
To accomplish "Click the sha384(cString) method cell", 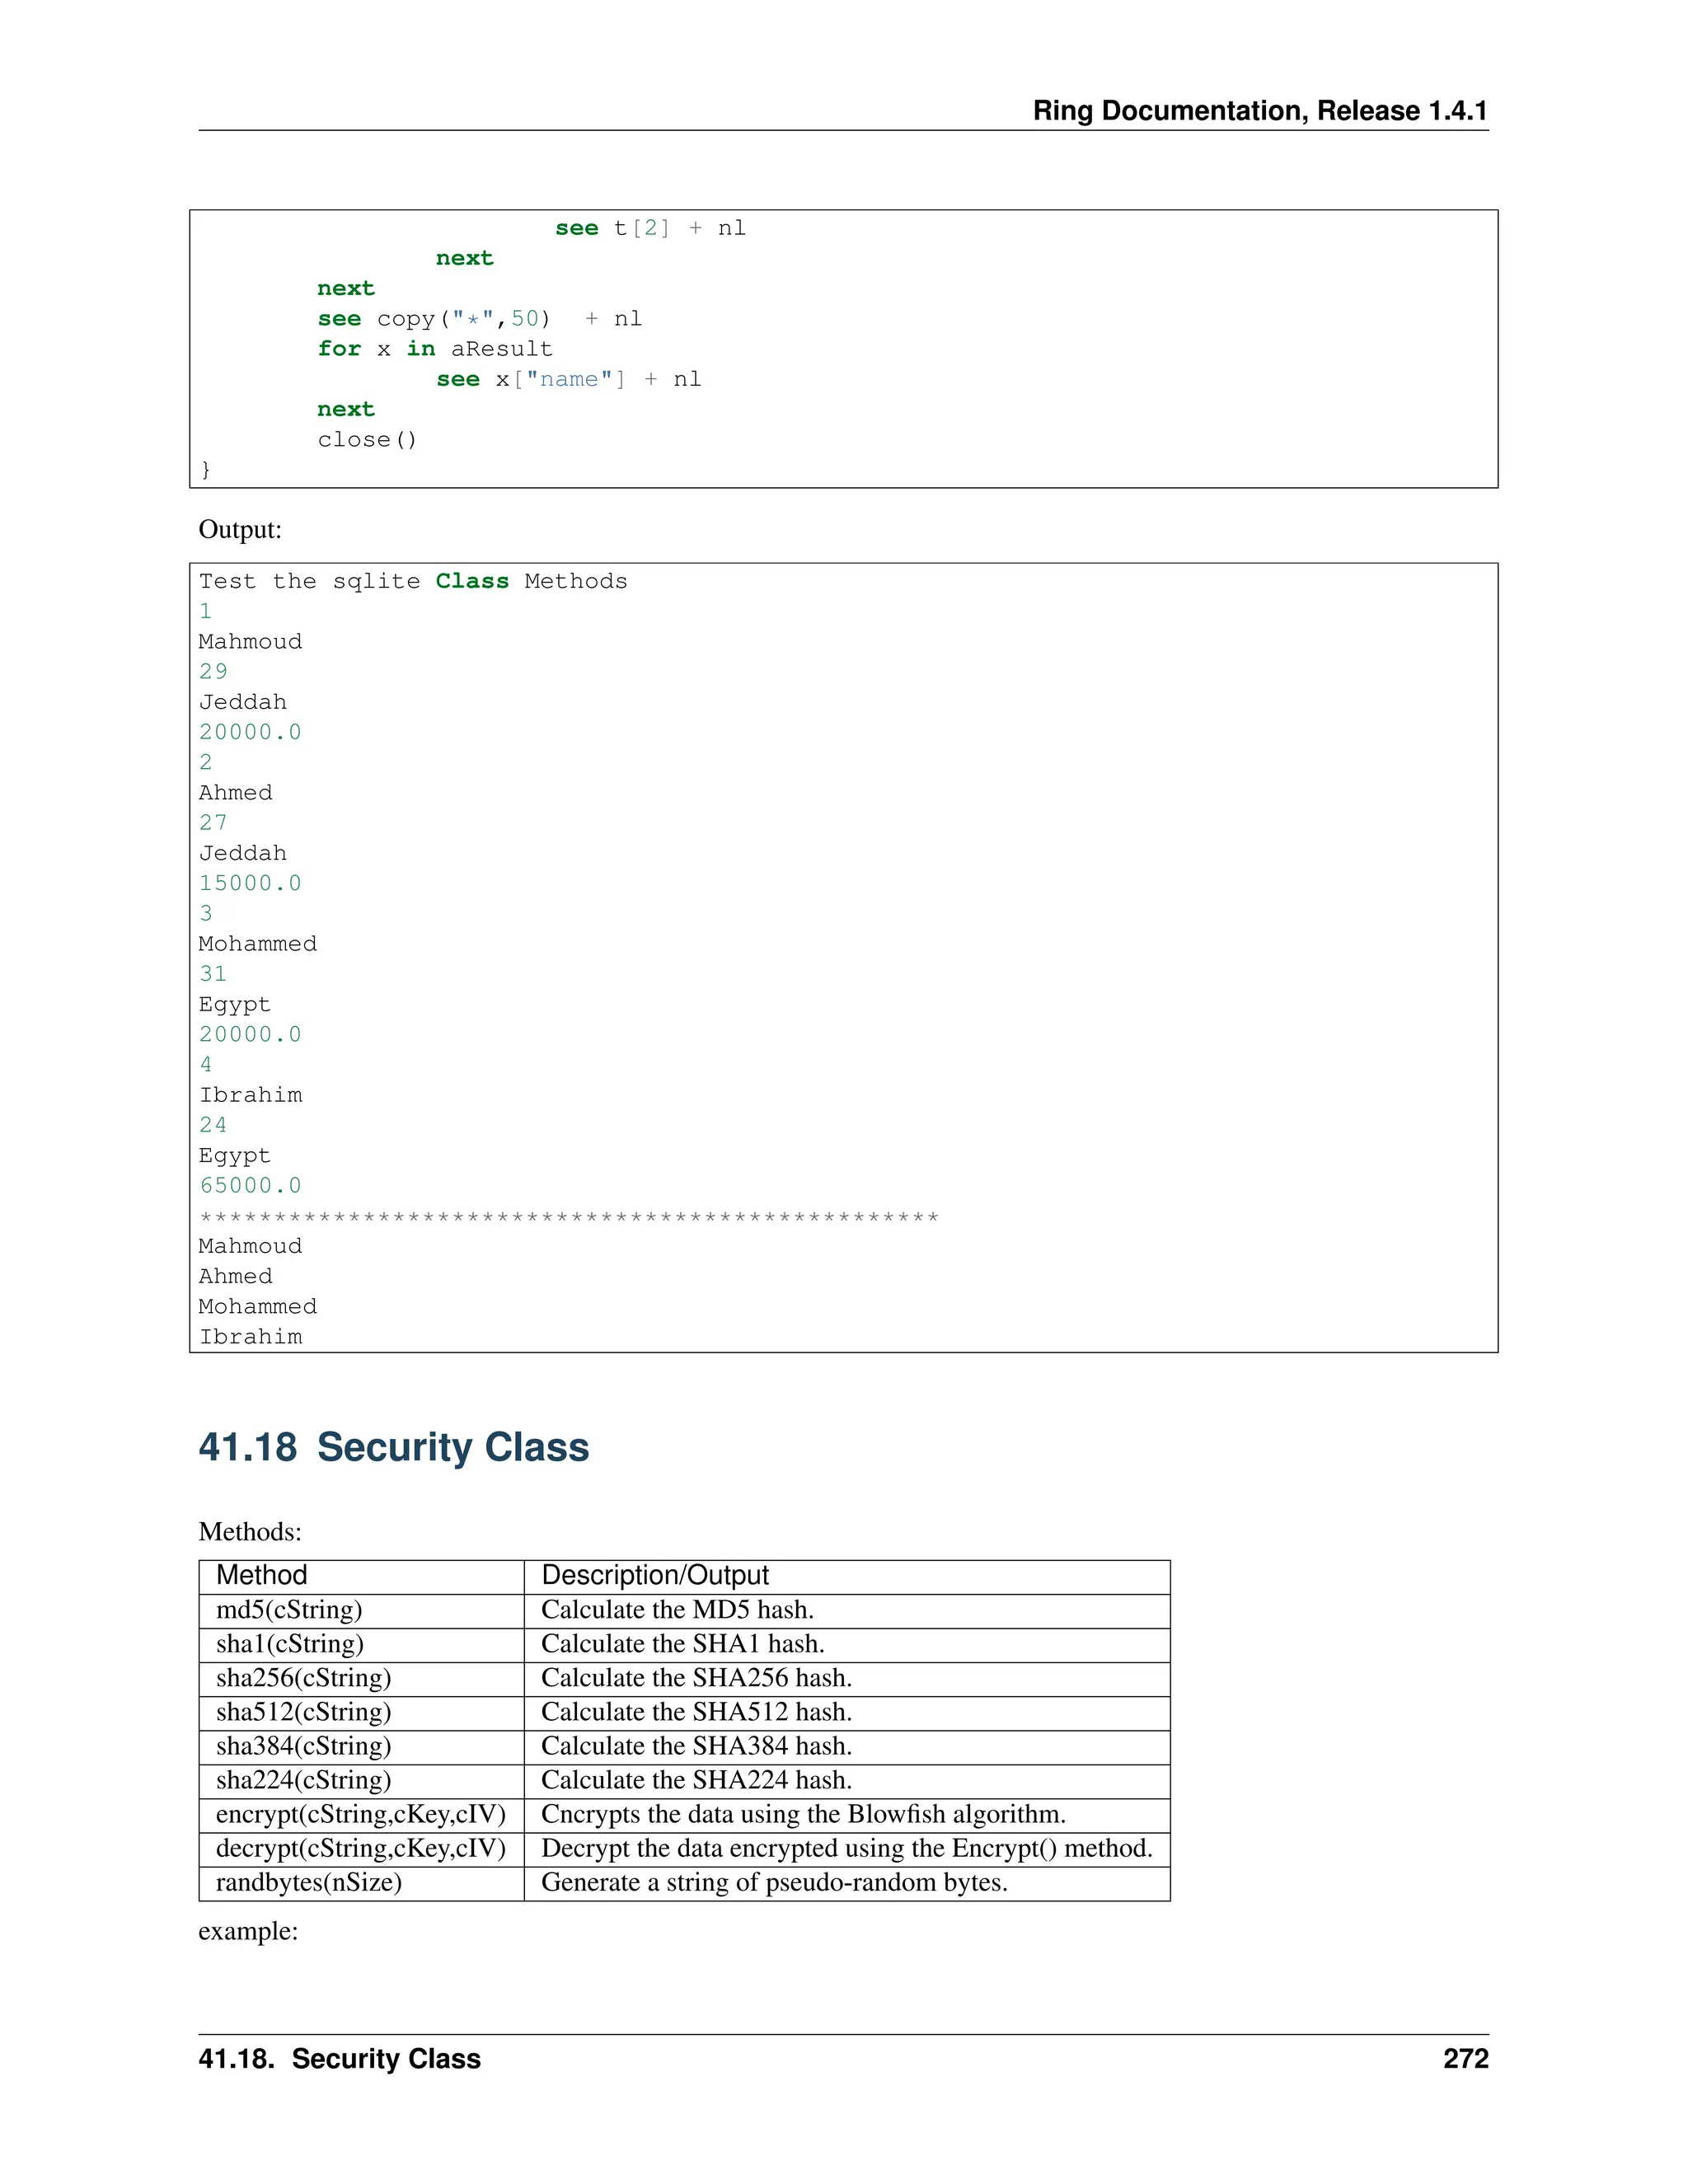I will pyautogui.click(x=303, y=1745).
